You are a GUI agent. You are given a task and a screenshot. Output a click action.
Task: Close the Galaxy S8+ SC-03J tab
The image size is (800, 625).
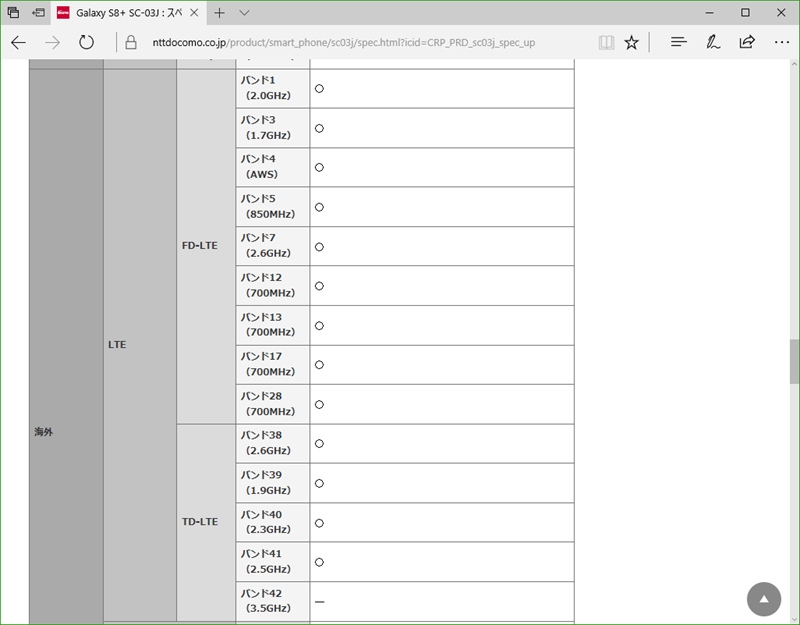click(x=194, y=13)
